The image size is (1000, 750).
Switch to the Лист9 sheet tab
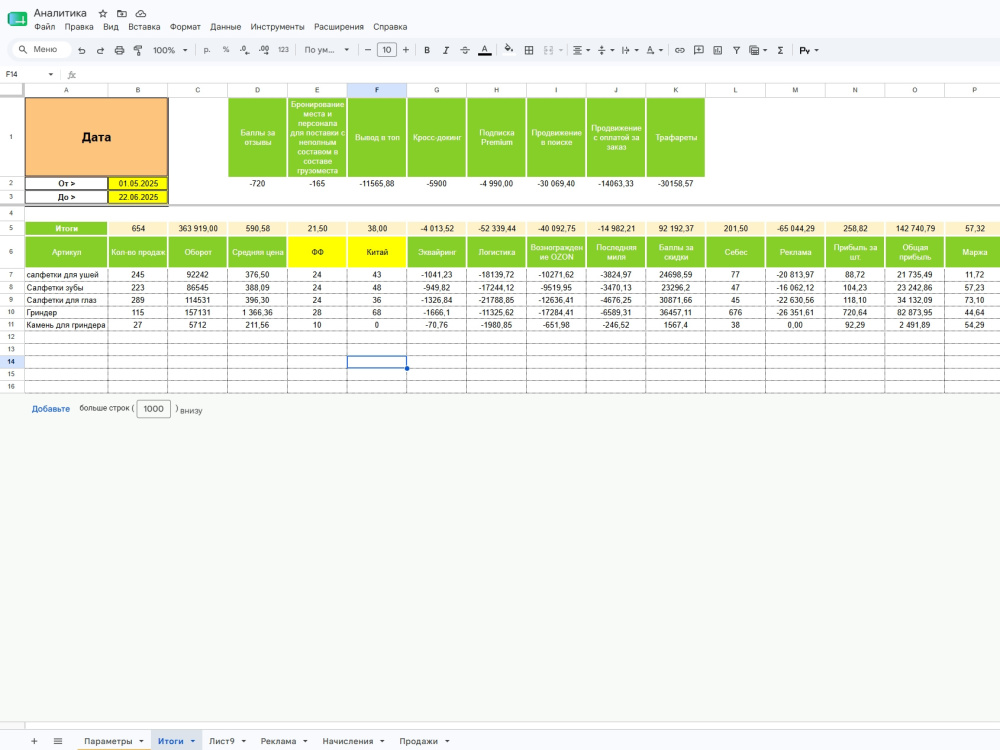click(x=227, y=741)
